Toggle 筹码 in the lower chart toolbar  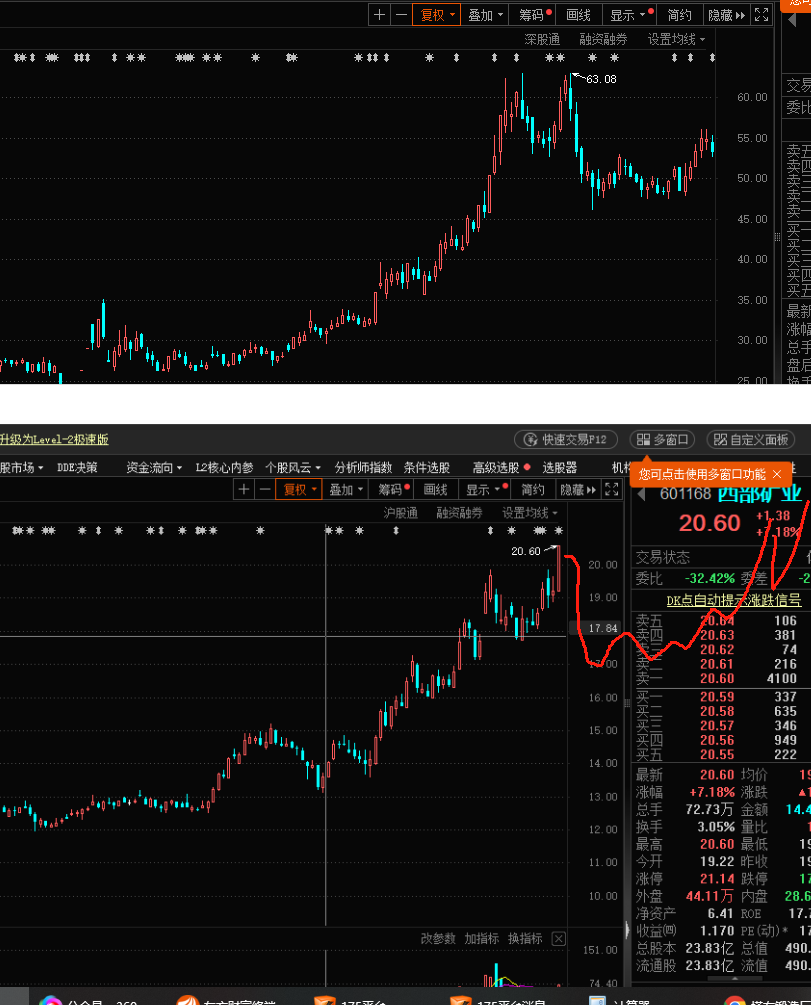click(x=394, y=490)
